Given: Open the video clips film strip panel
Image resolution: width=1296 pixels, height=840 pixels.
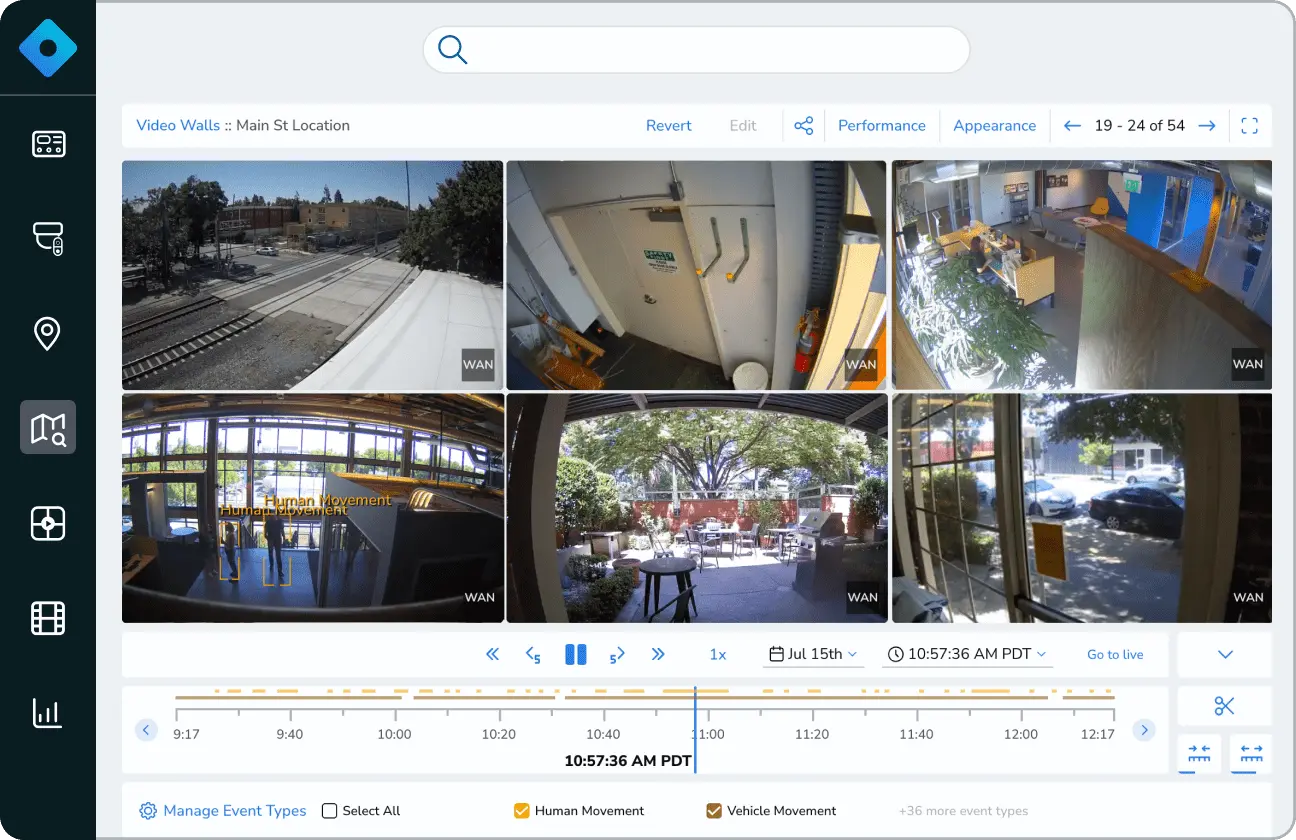Looking at the screenshot, I should click(x=48, y=618).
